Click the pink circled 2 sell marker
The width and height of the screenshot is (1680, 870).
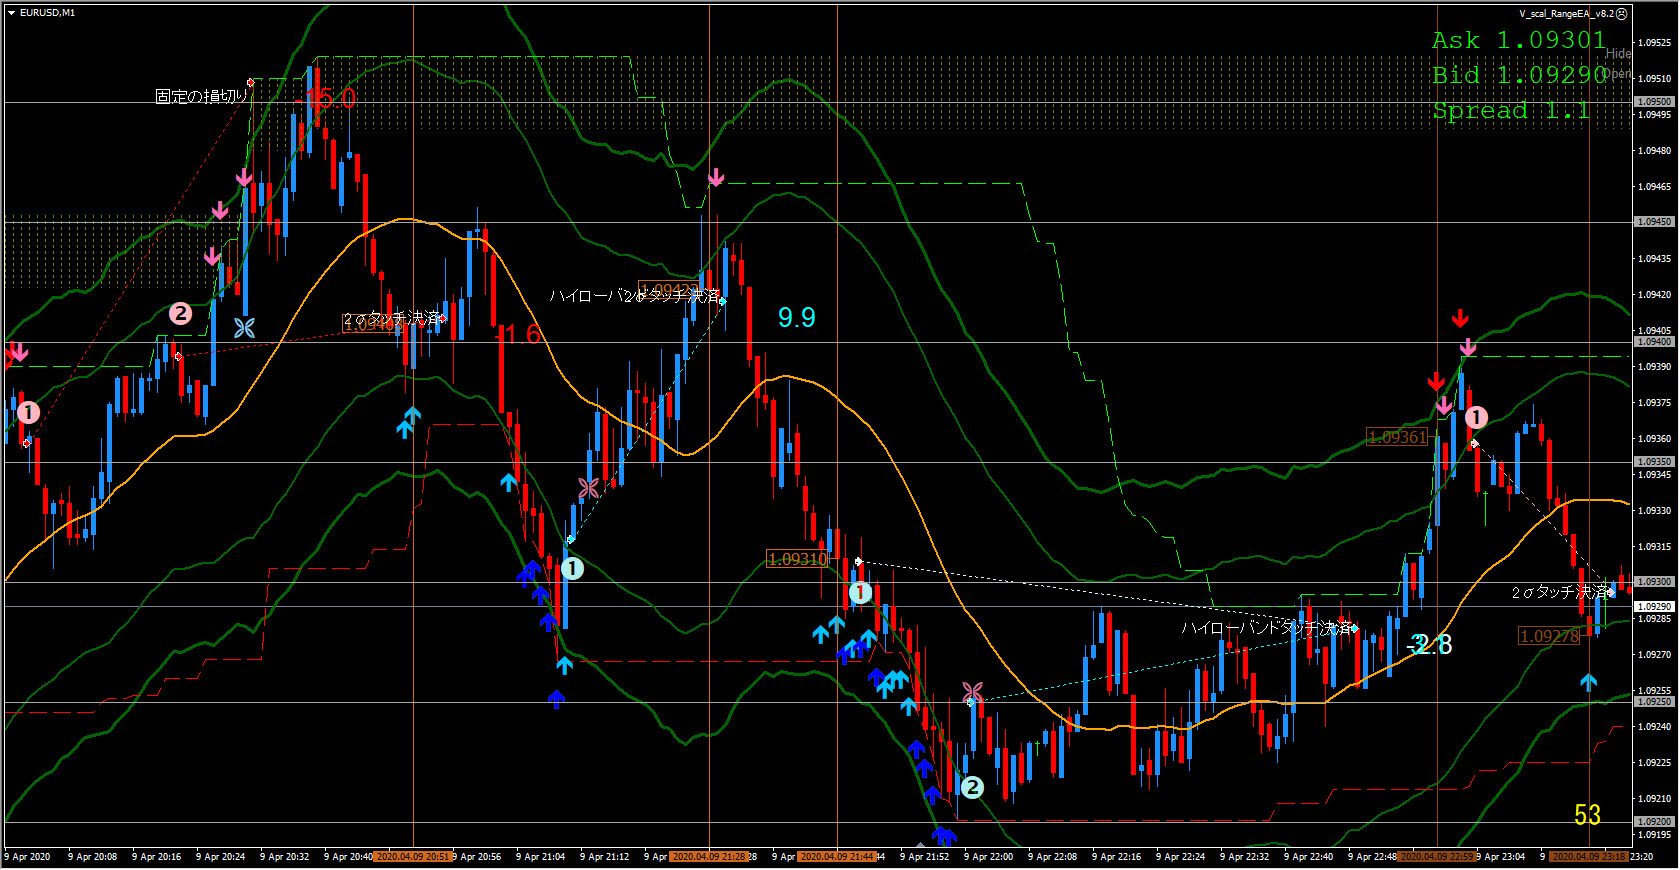coord(180,314)
